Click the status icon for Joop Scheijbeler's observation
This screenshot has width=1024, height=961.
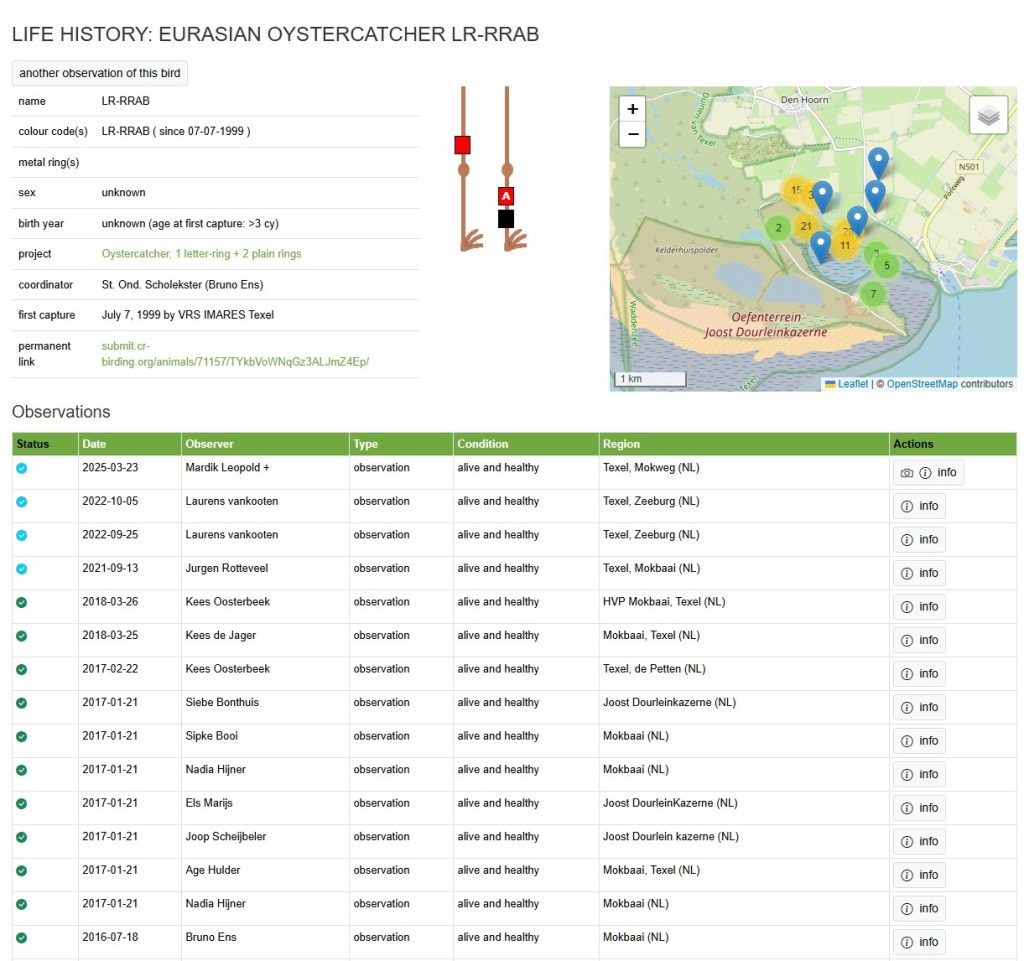[22, 837]
